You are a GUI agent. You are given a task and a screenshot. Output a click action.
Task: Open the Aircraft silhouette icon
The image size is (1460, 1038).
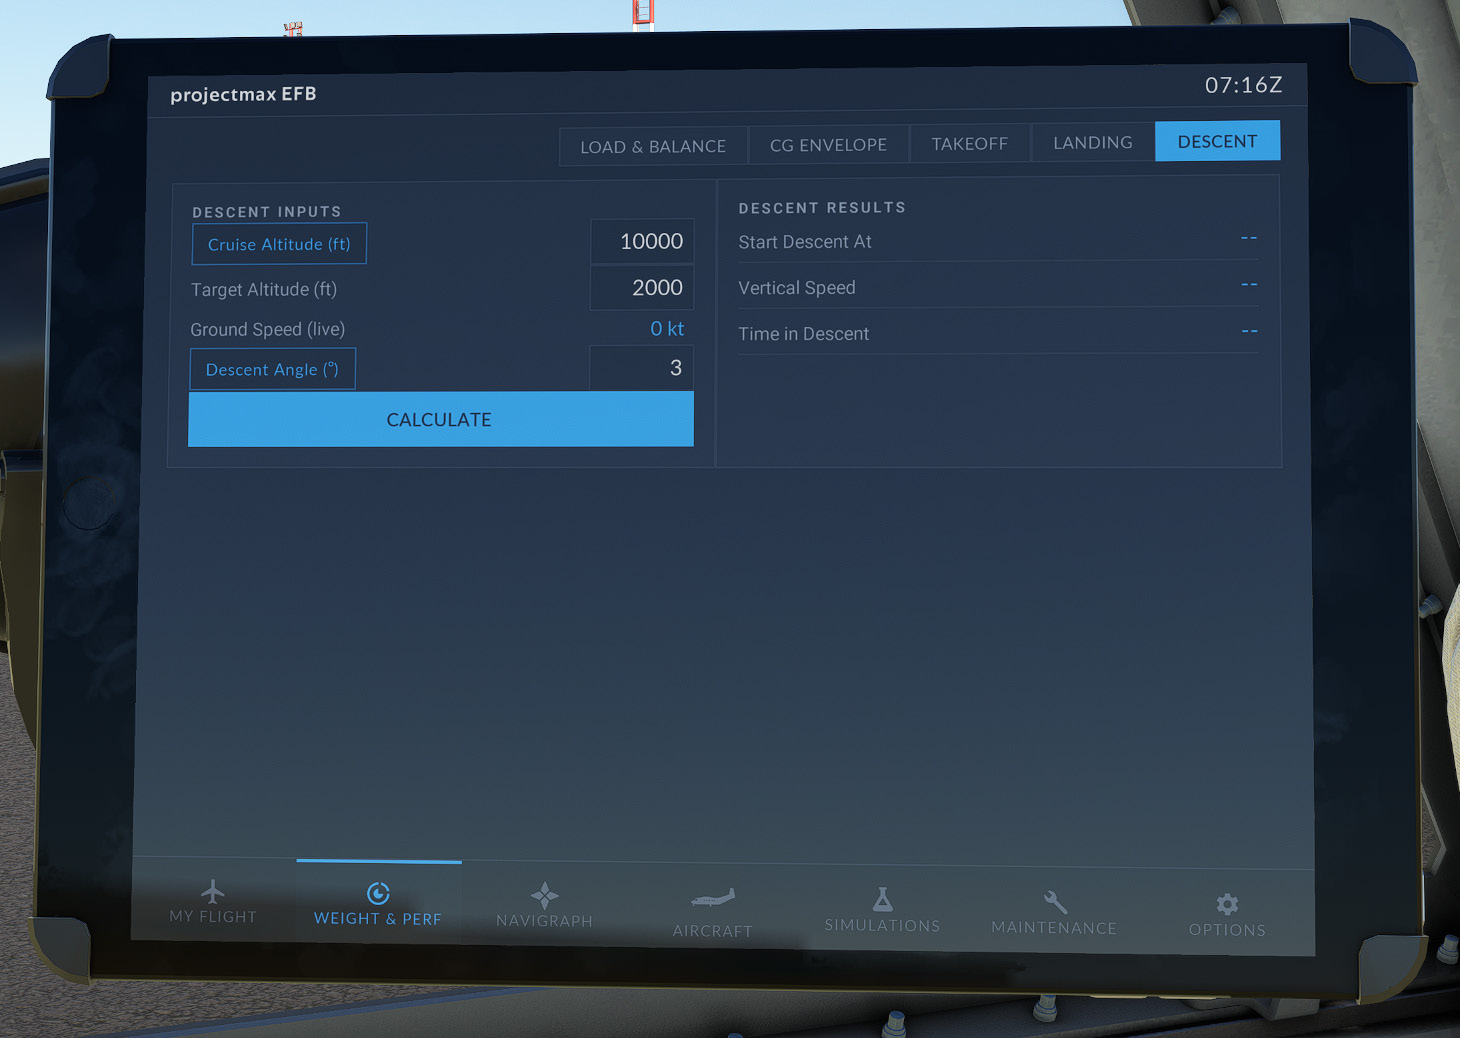[x=713, y=898]
